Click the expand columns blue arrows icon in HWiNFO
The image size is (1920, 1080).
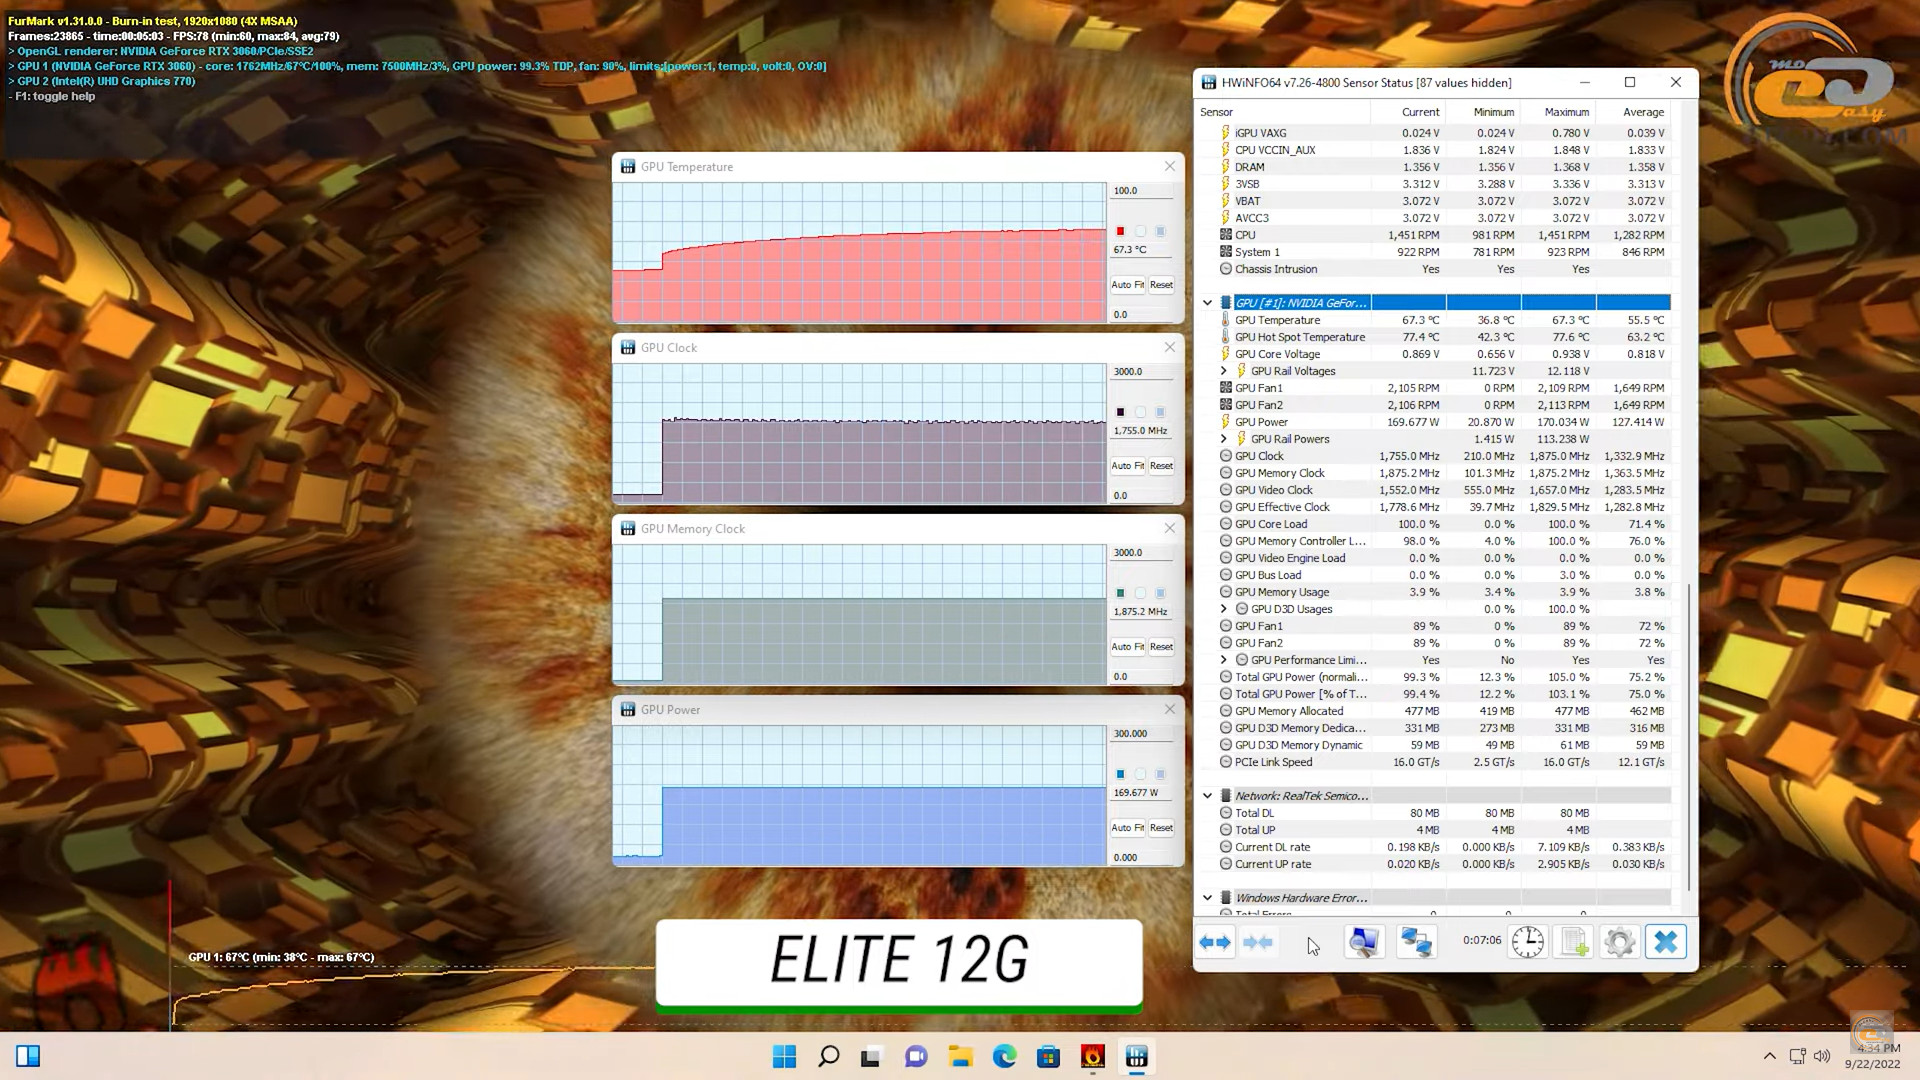pyautogui.click(x=1215, y=942)
